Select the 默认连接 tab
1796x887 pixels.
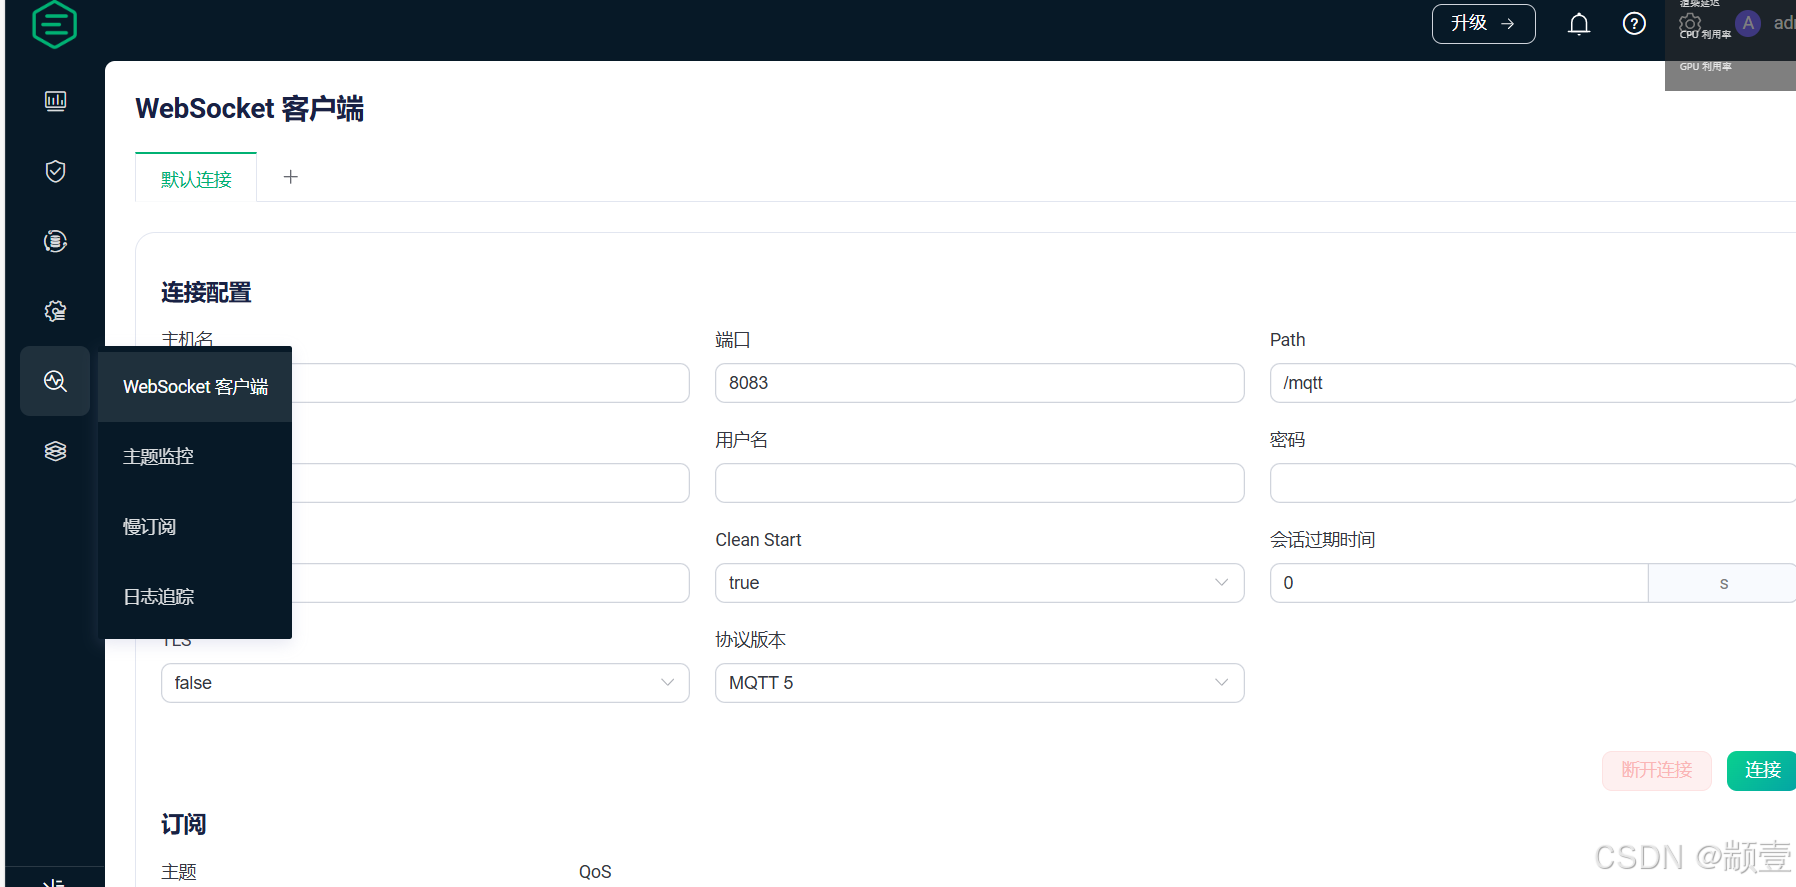coord(196,179)
